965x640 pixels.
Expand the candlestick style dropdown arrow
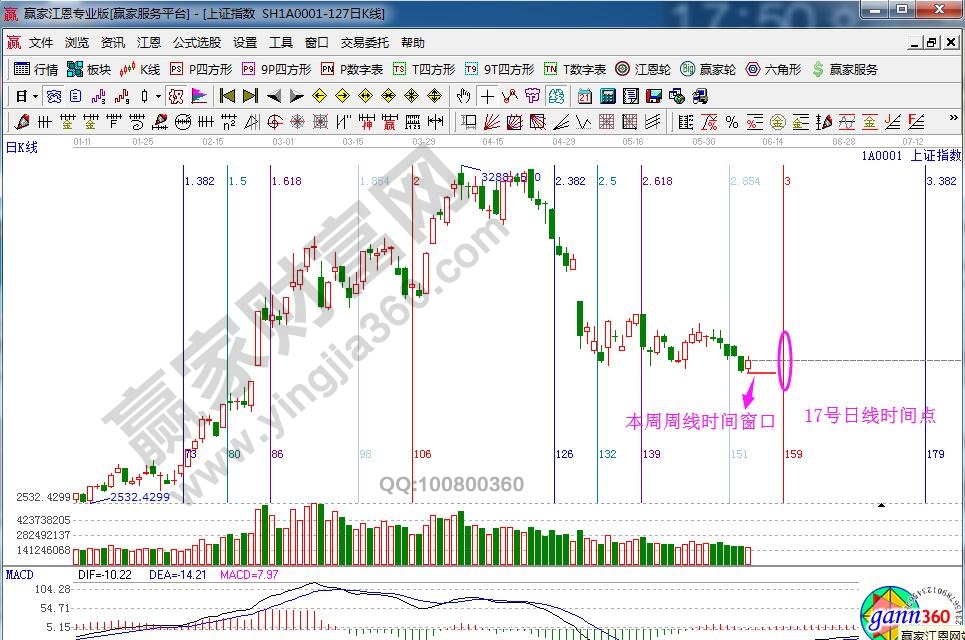tap(159, 96)
